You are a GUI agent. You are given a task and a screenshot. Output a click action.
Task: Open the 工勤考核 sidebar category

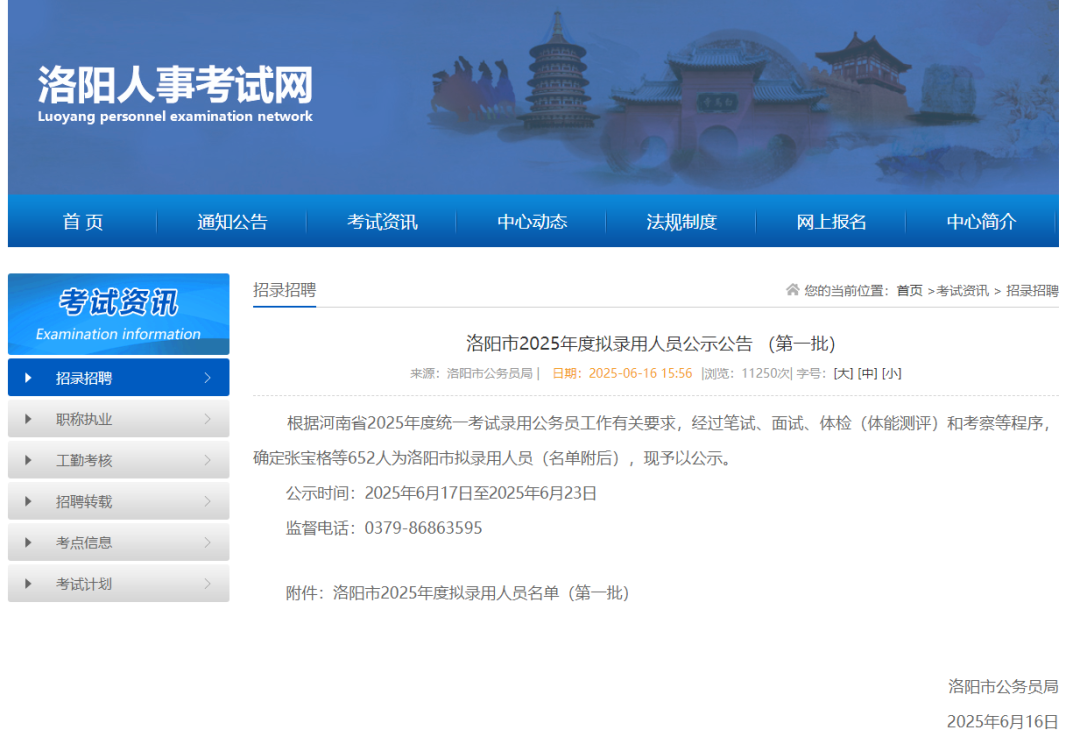(118, 460)
